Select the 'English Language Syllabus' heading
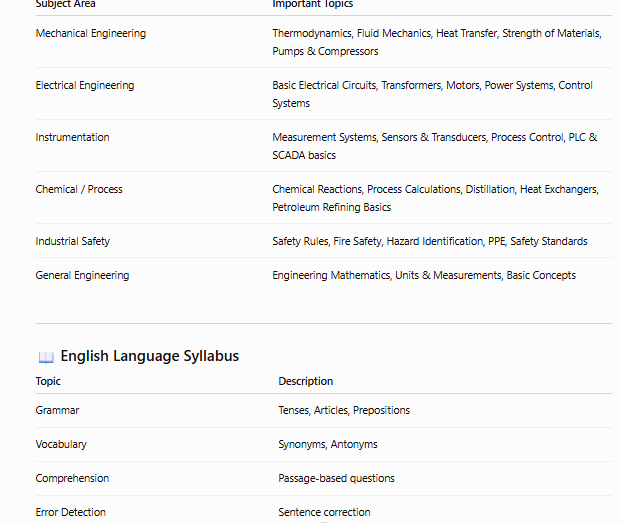This screenshot has height=523, width=622. tap(150, 356)
